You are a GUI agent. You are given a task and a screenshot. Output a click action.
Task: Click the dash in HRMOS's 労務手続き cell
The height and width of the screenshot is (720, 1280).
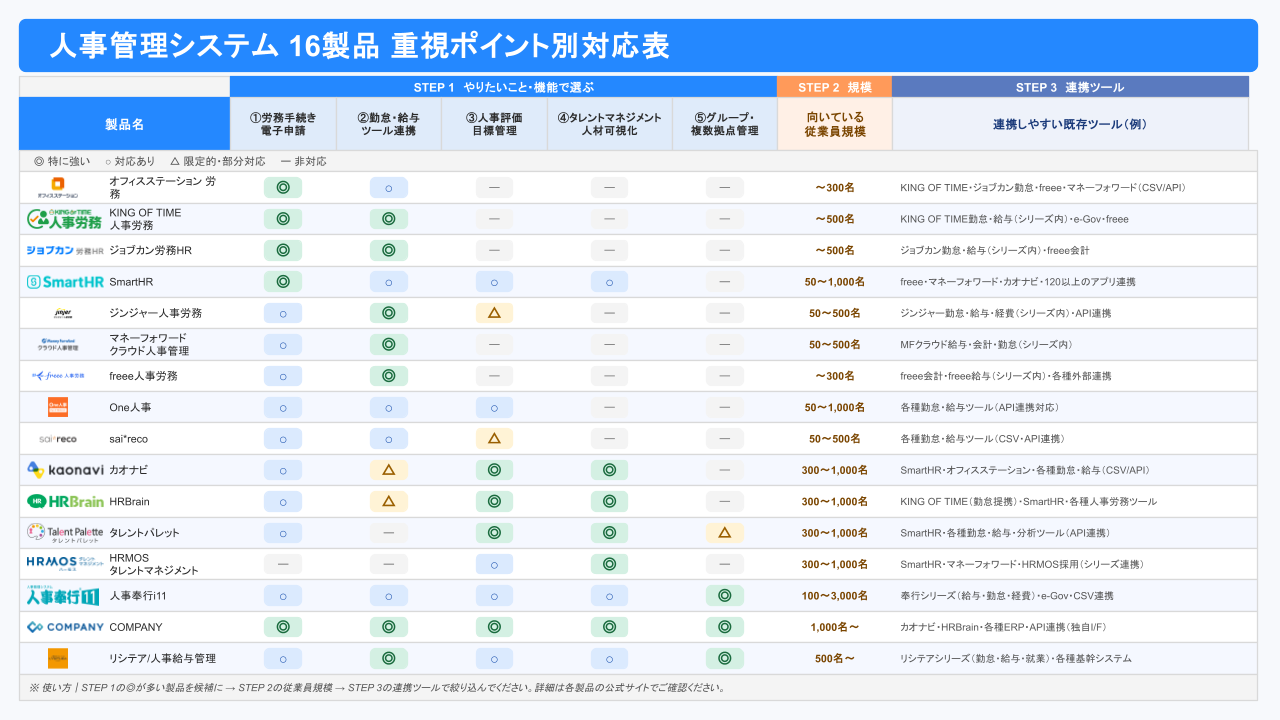coord(283,564)
